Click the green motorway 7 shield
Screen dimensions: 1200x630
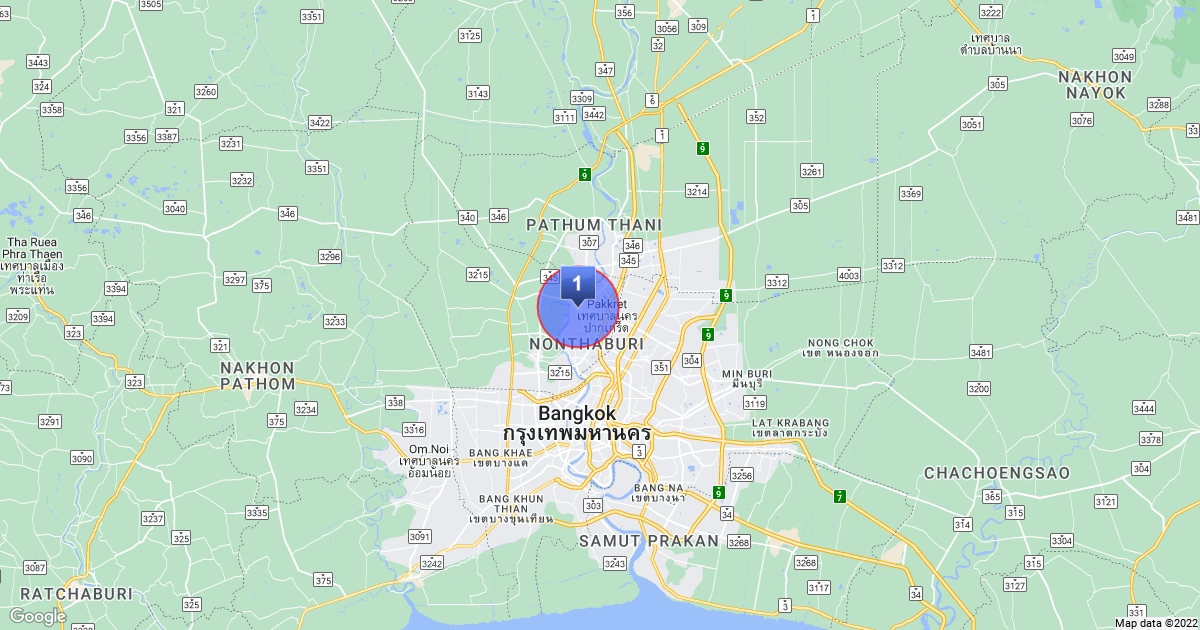(x=840, y=496)
